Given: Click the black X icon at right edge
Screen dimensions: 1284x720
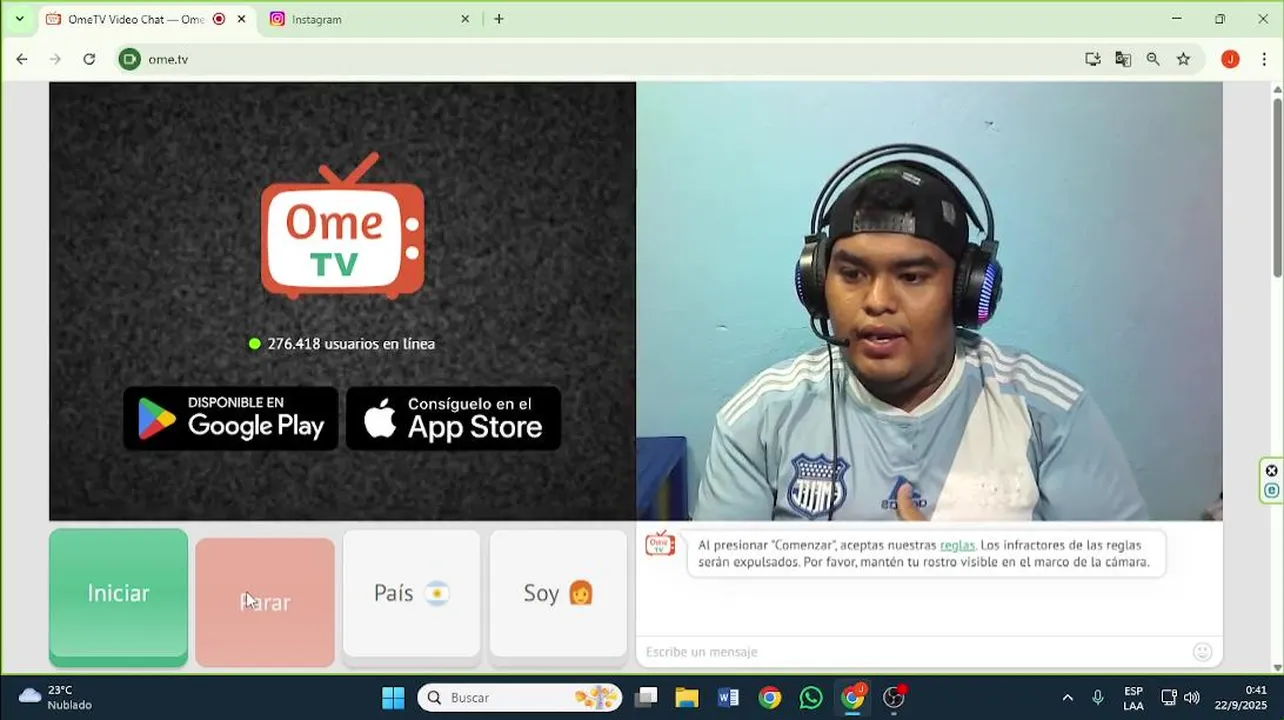Looking at the screenshot, I should coord(1271,471).
